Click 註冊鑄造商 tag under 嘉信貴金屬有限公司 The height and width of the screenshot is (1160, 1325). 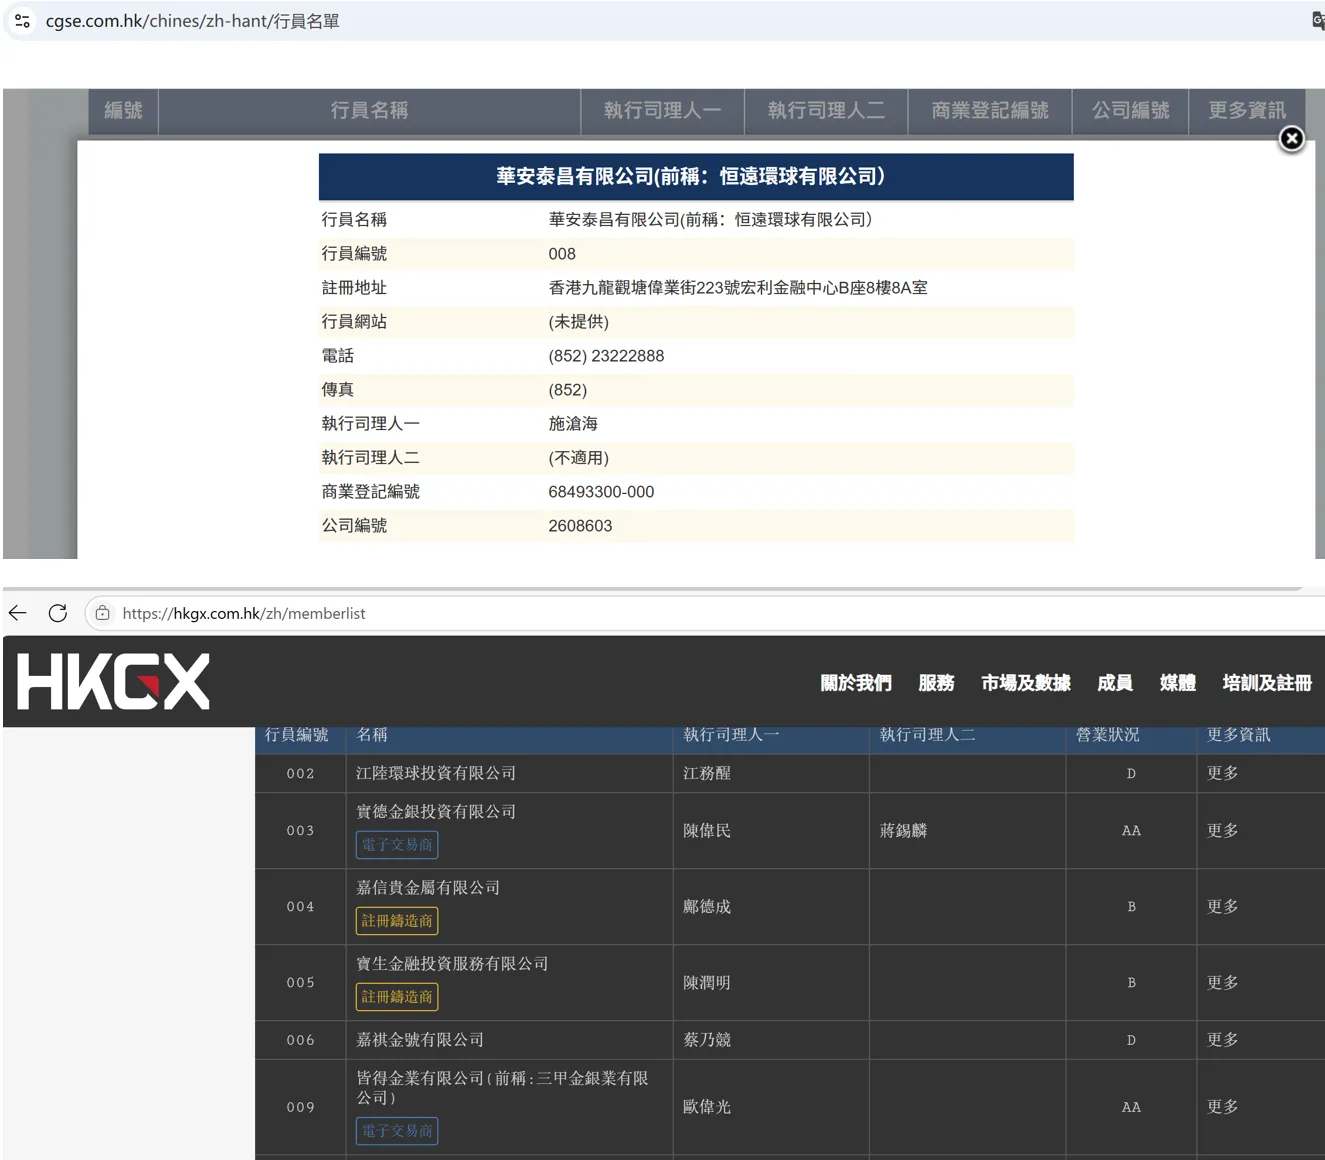(x=397, y=921)
